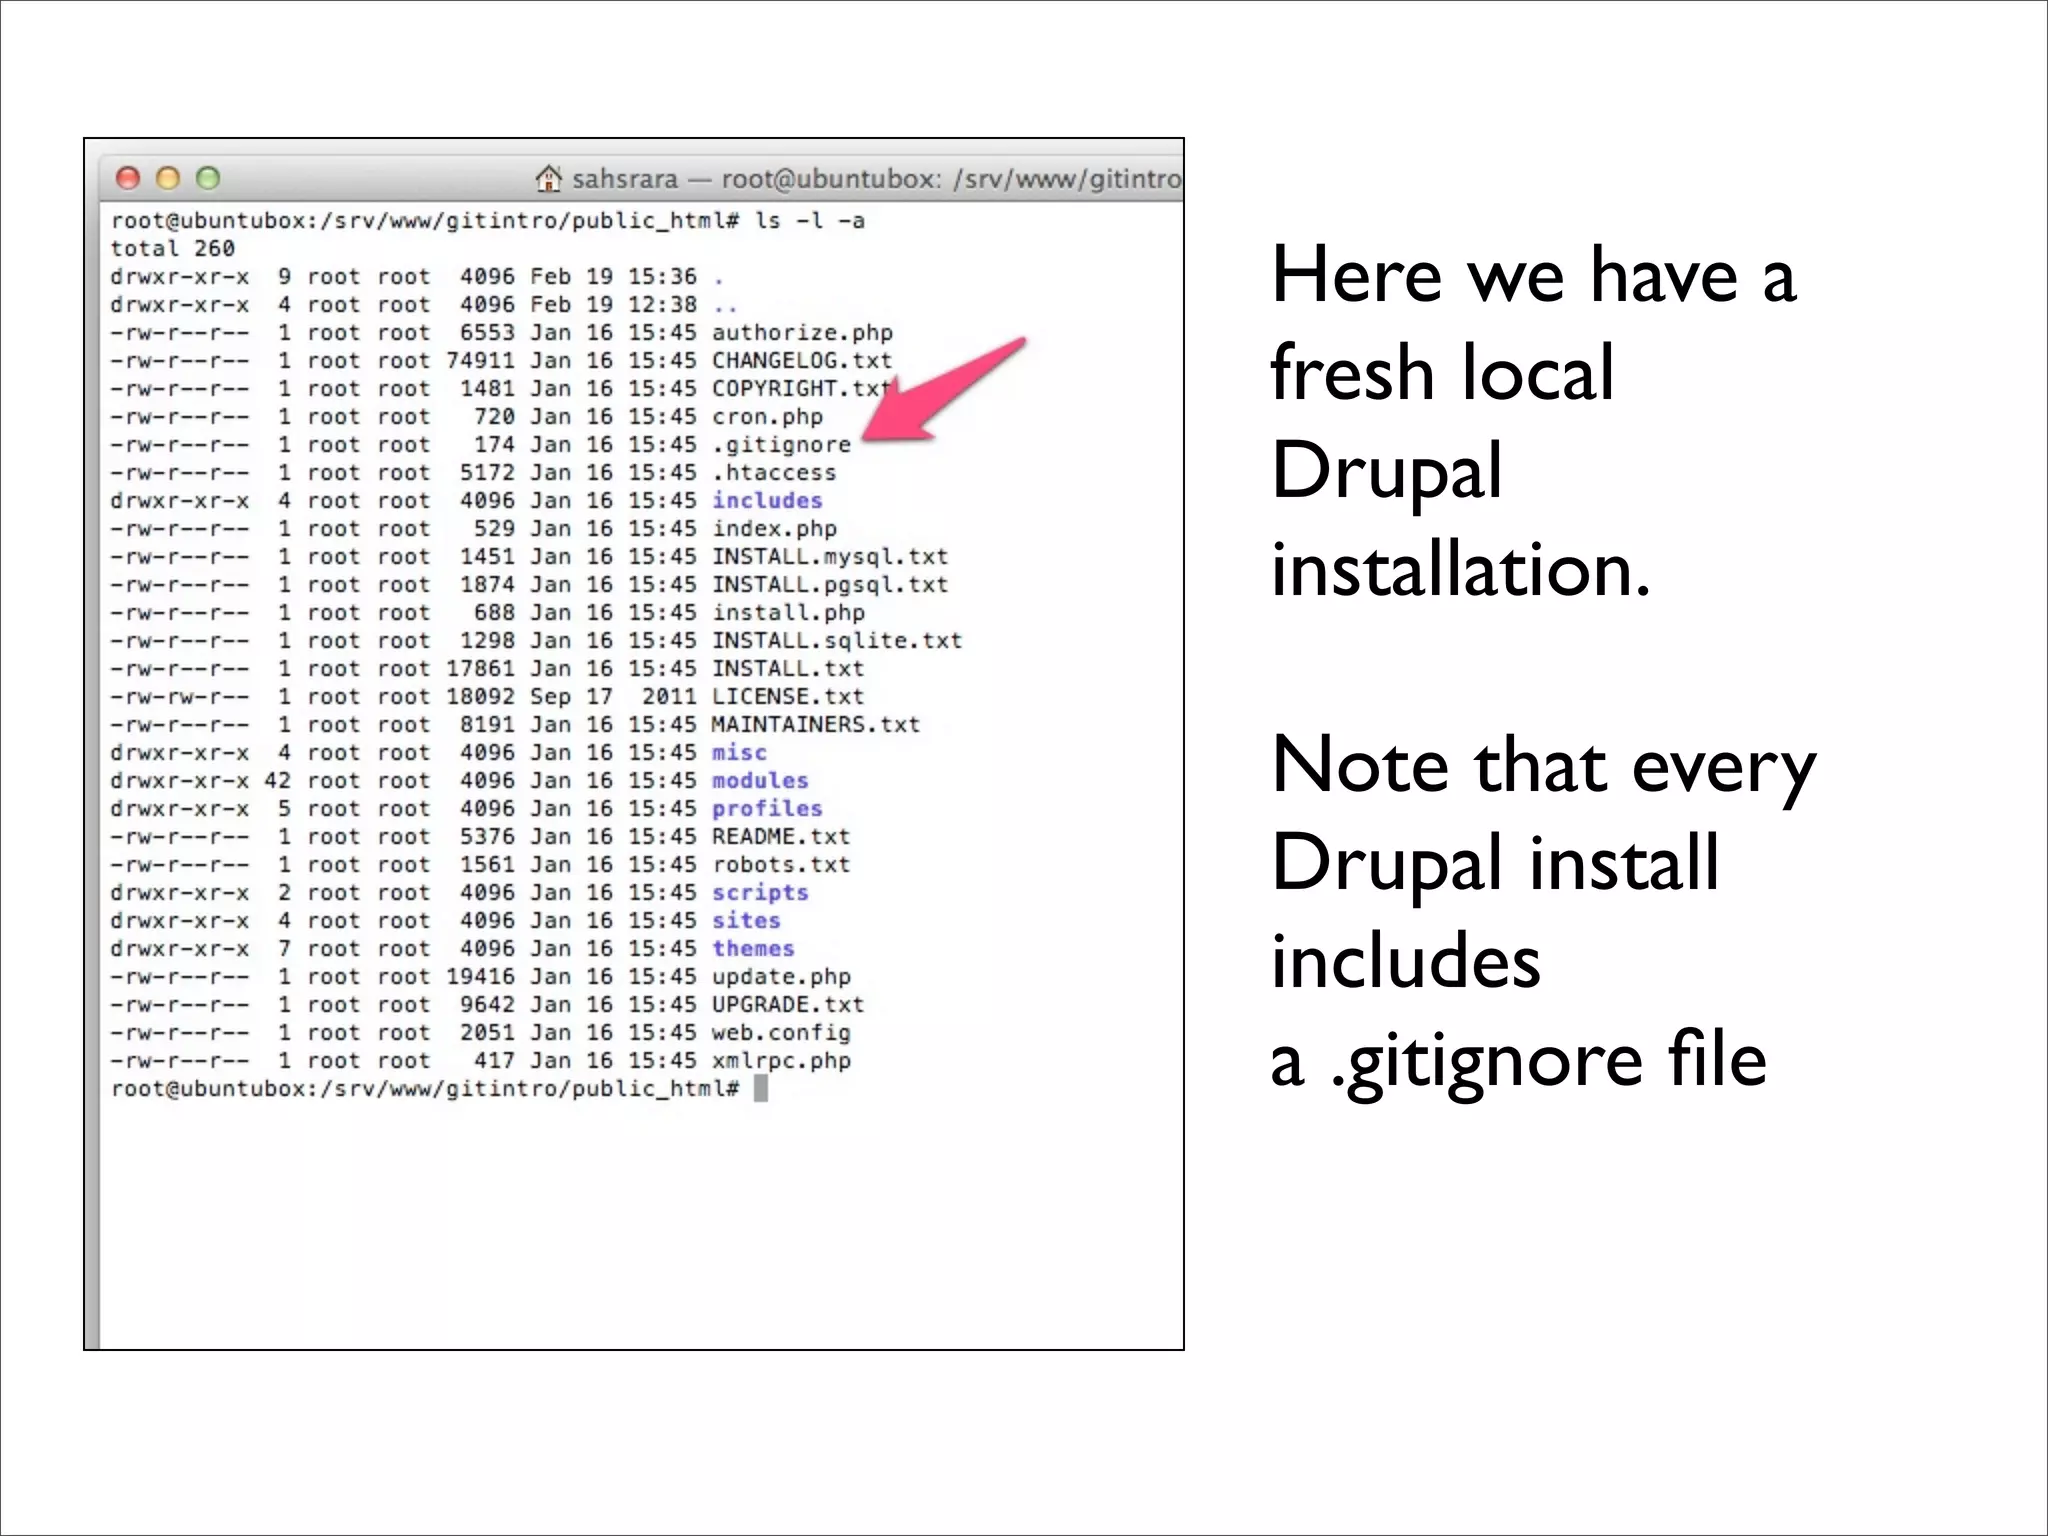2048x1536 pixels.
Task: Click the xmlrpc.php file name
Action: 781,1061
